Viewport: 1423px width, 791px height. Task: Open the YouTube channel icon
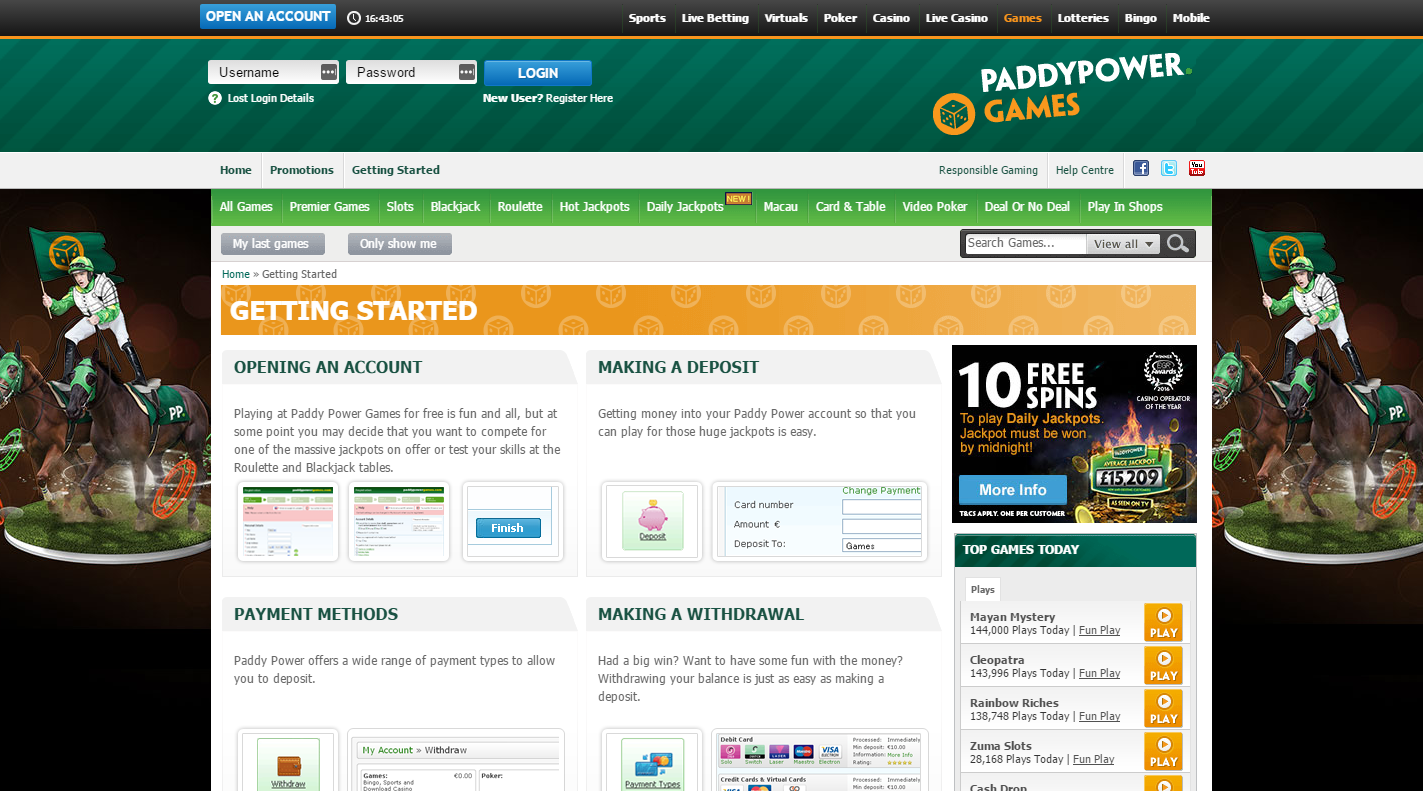(x=1196, y=168)
